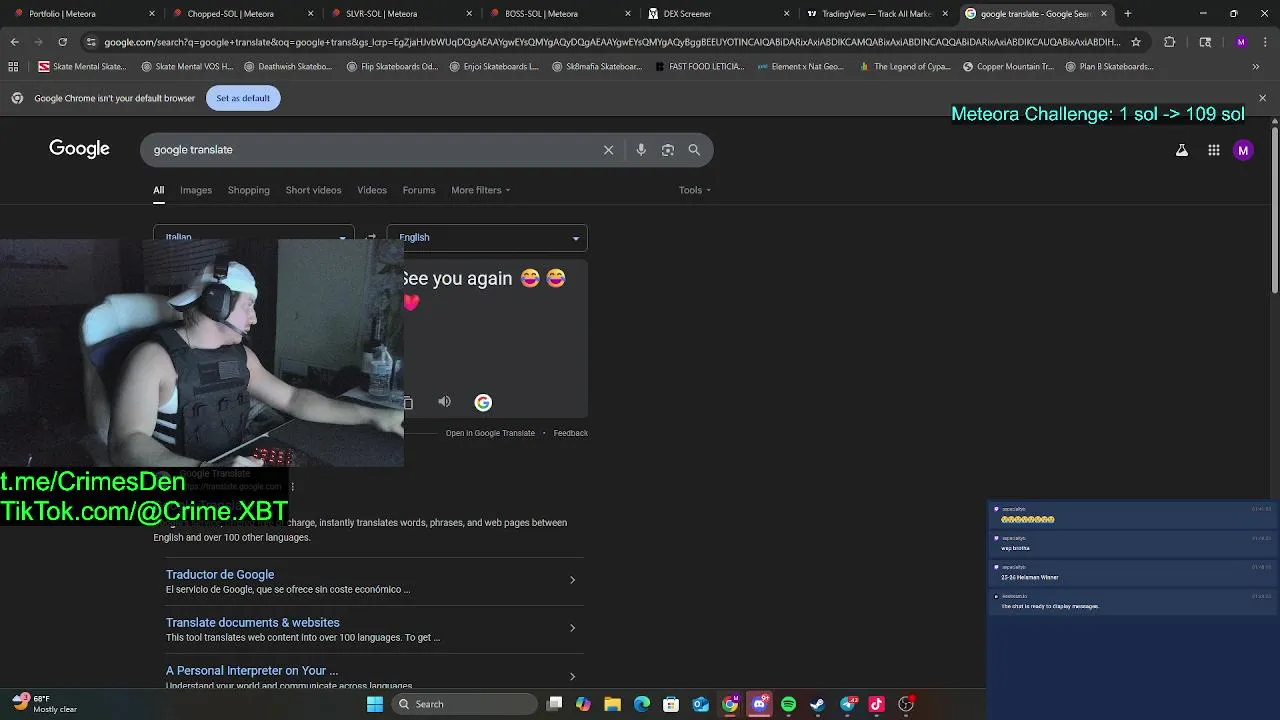Open Chrome three-dot menu
The height and width of the screenshot is (720, 1280).
point(1265,42)
